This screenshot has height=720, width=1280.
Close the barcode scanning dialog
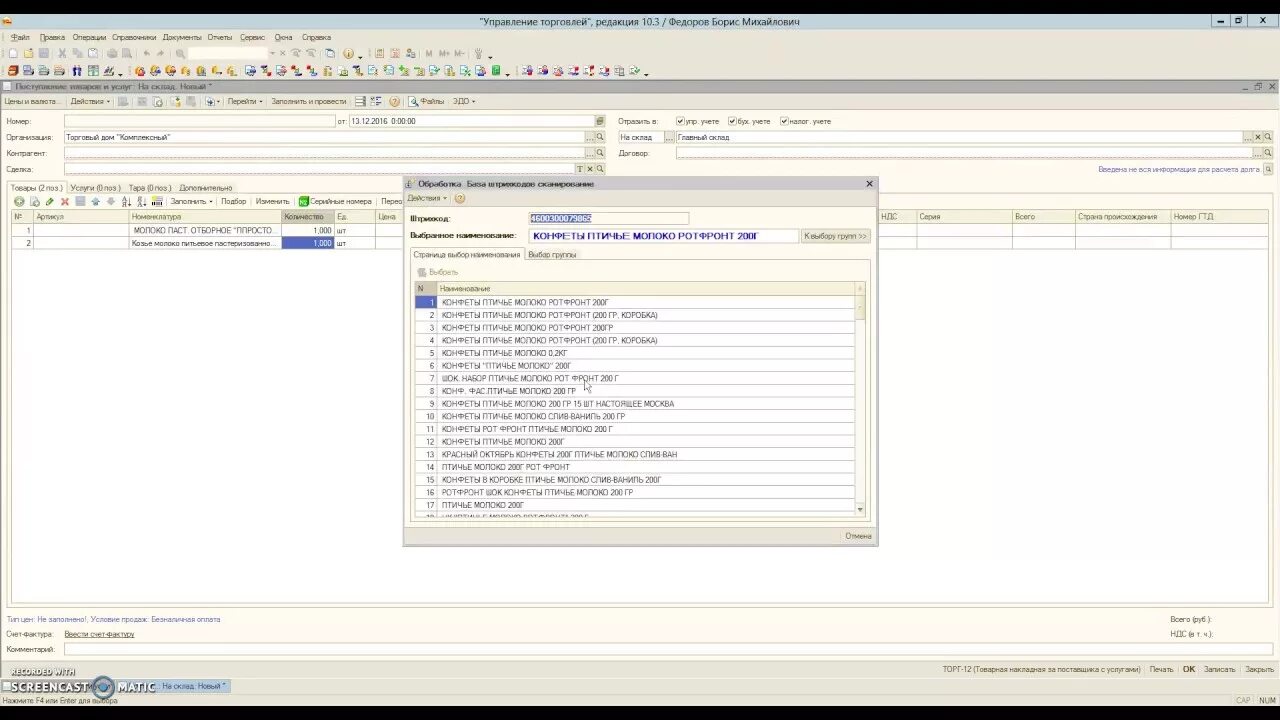tap(869, 184)
